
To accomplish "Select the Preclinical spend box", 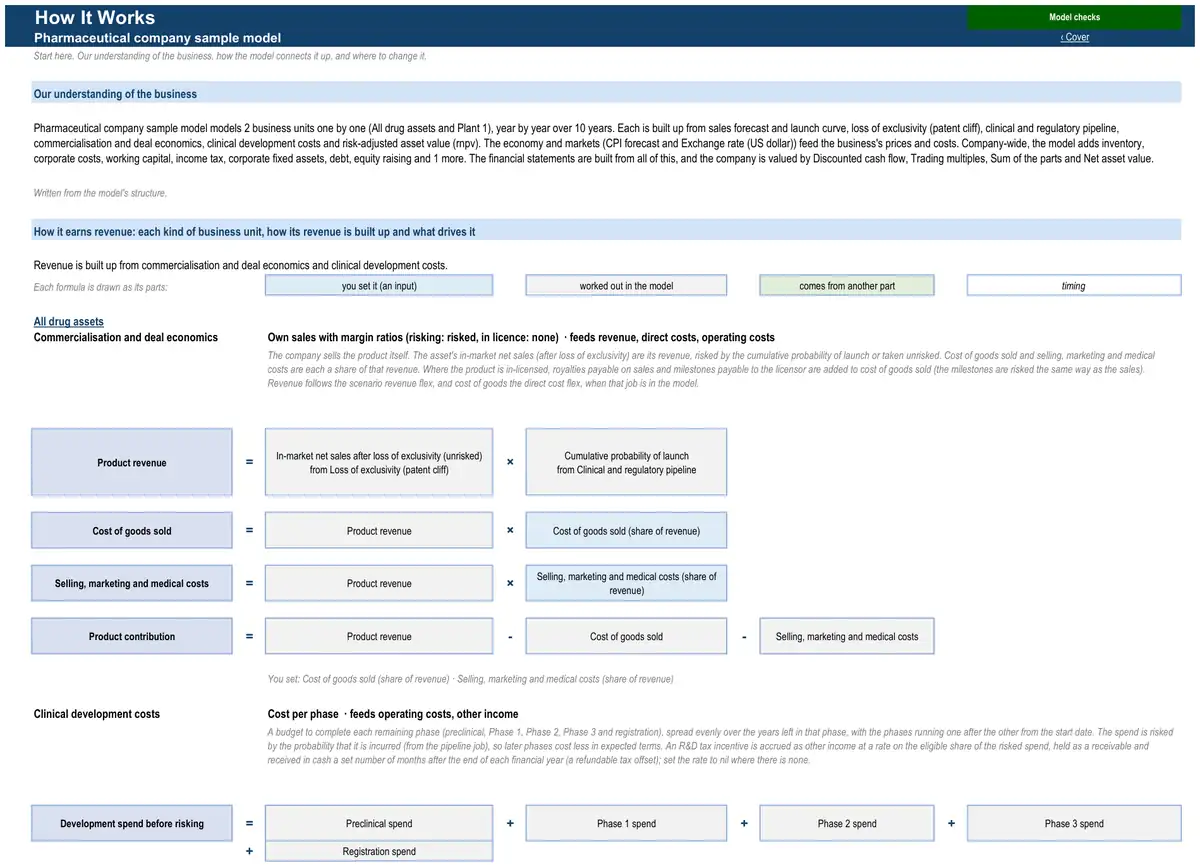I will [x=379, y=824].
